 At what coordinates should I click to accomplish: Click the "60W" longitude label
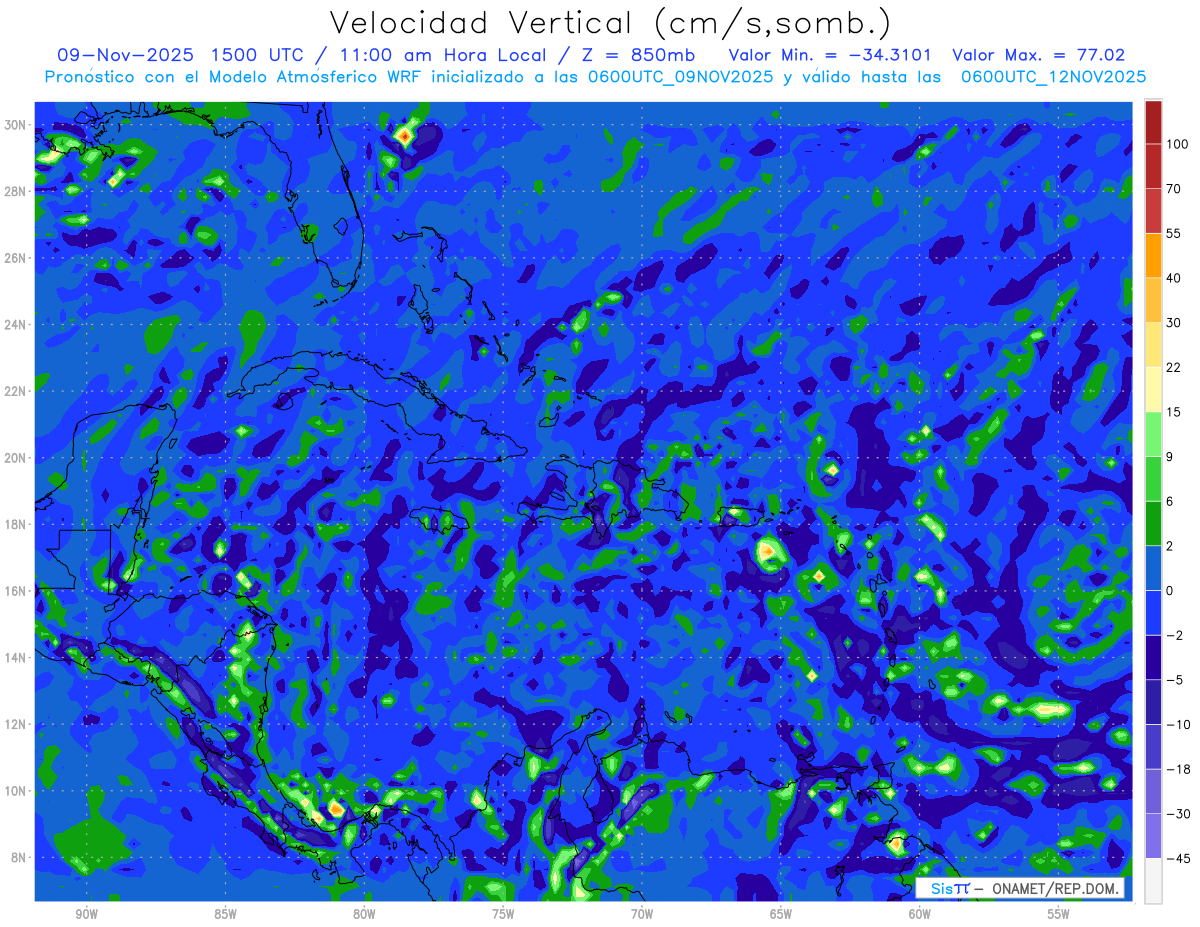[x=920, y=914]
